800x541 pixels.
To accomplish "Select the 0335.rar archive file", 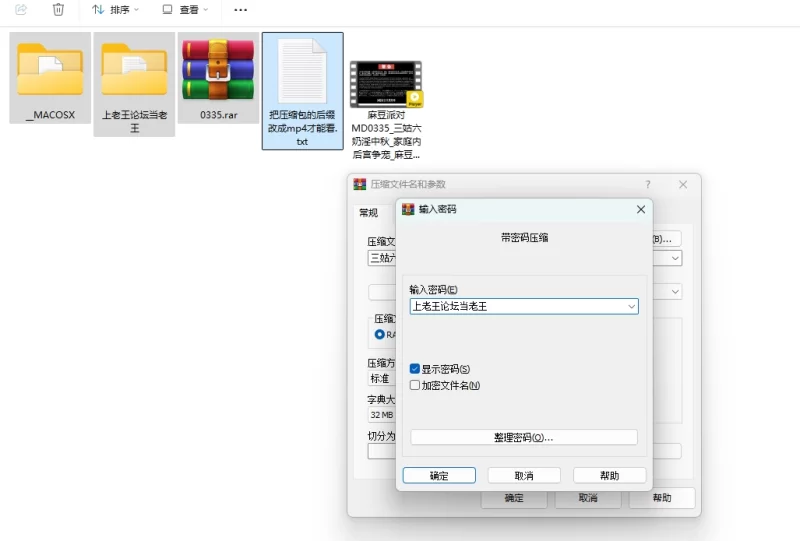I will tap(218, 78).
